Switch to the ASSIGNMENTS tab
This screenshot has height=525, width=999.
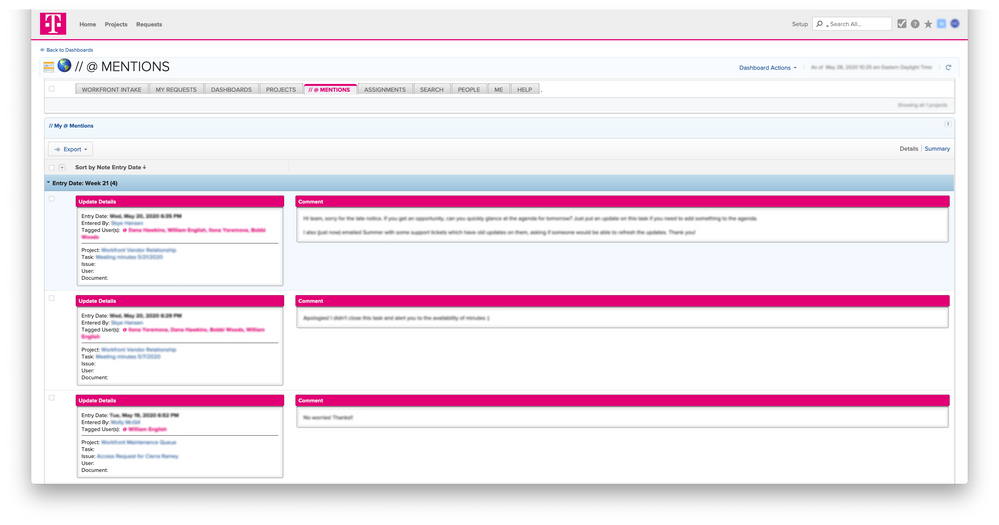[385, 90]
